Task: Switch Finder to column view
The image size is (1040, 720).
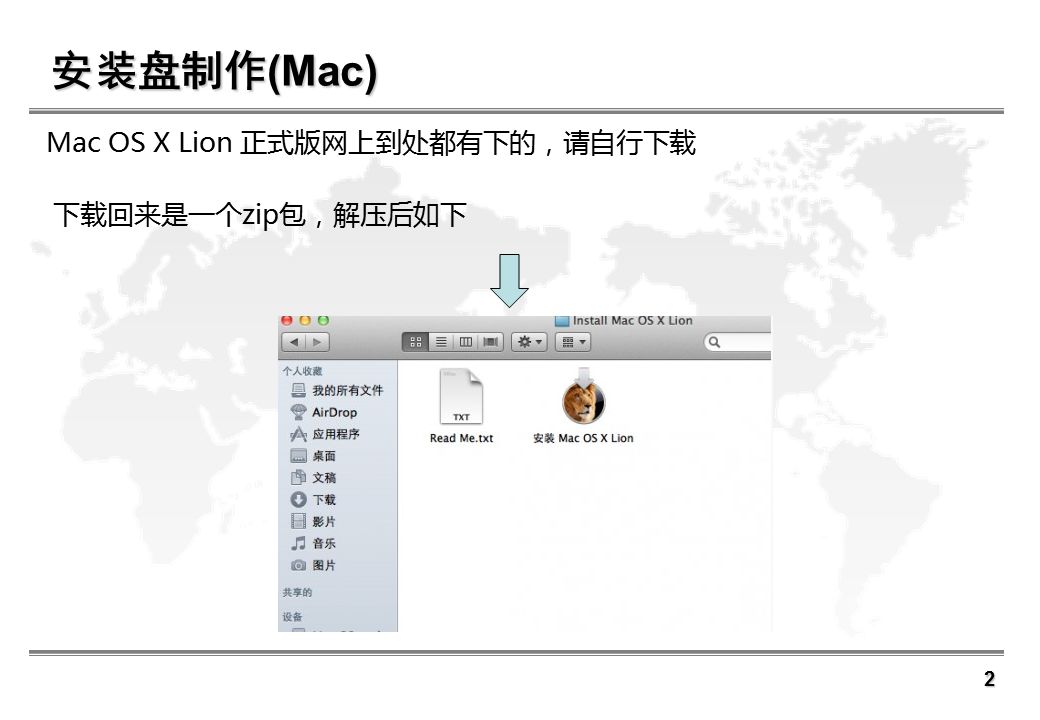Action: tap(466, 342)
